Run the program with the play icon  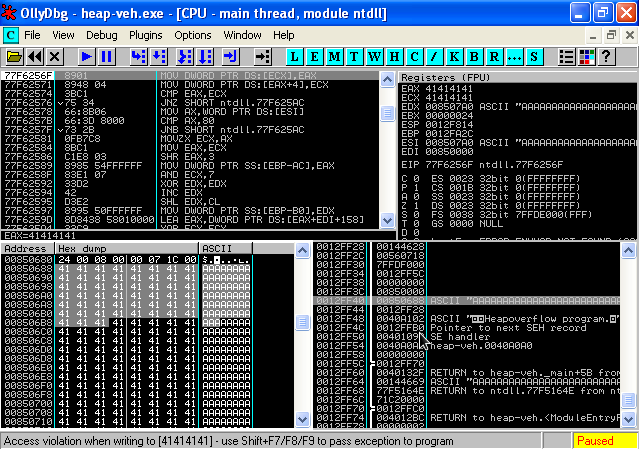[x=86, y=57]
